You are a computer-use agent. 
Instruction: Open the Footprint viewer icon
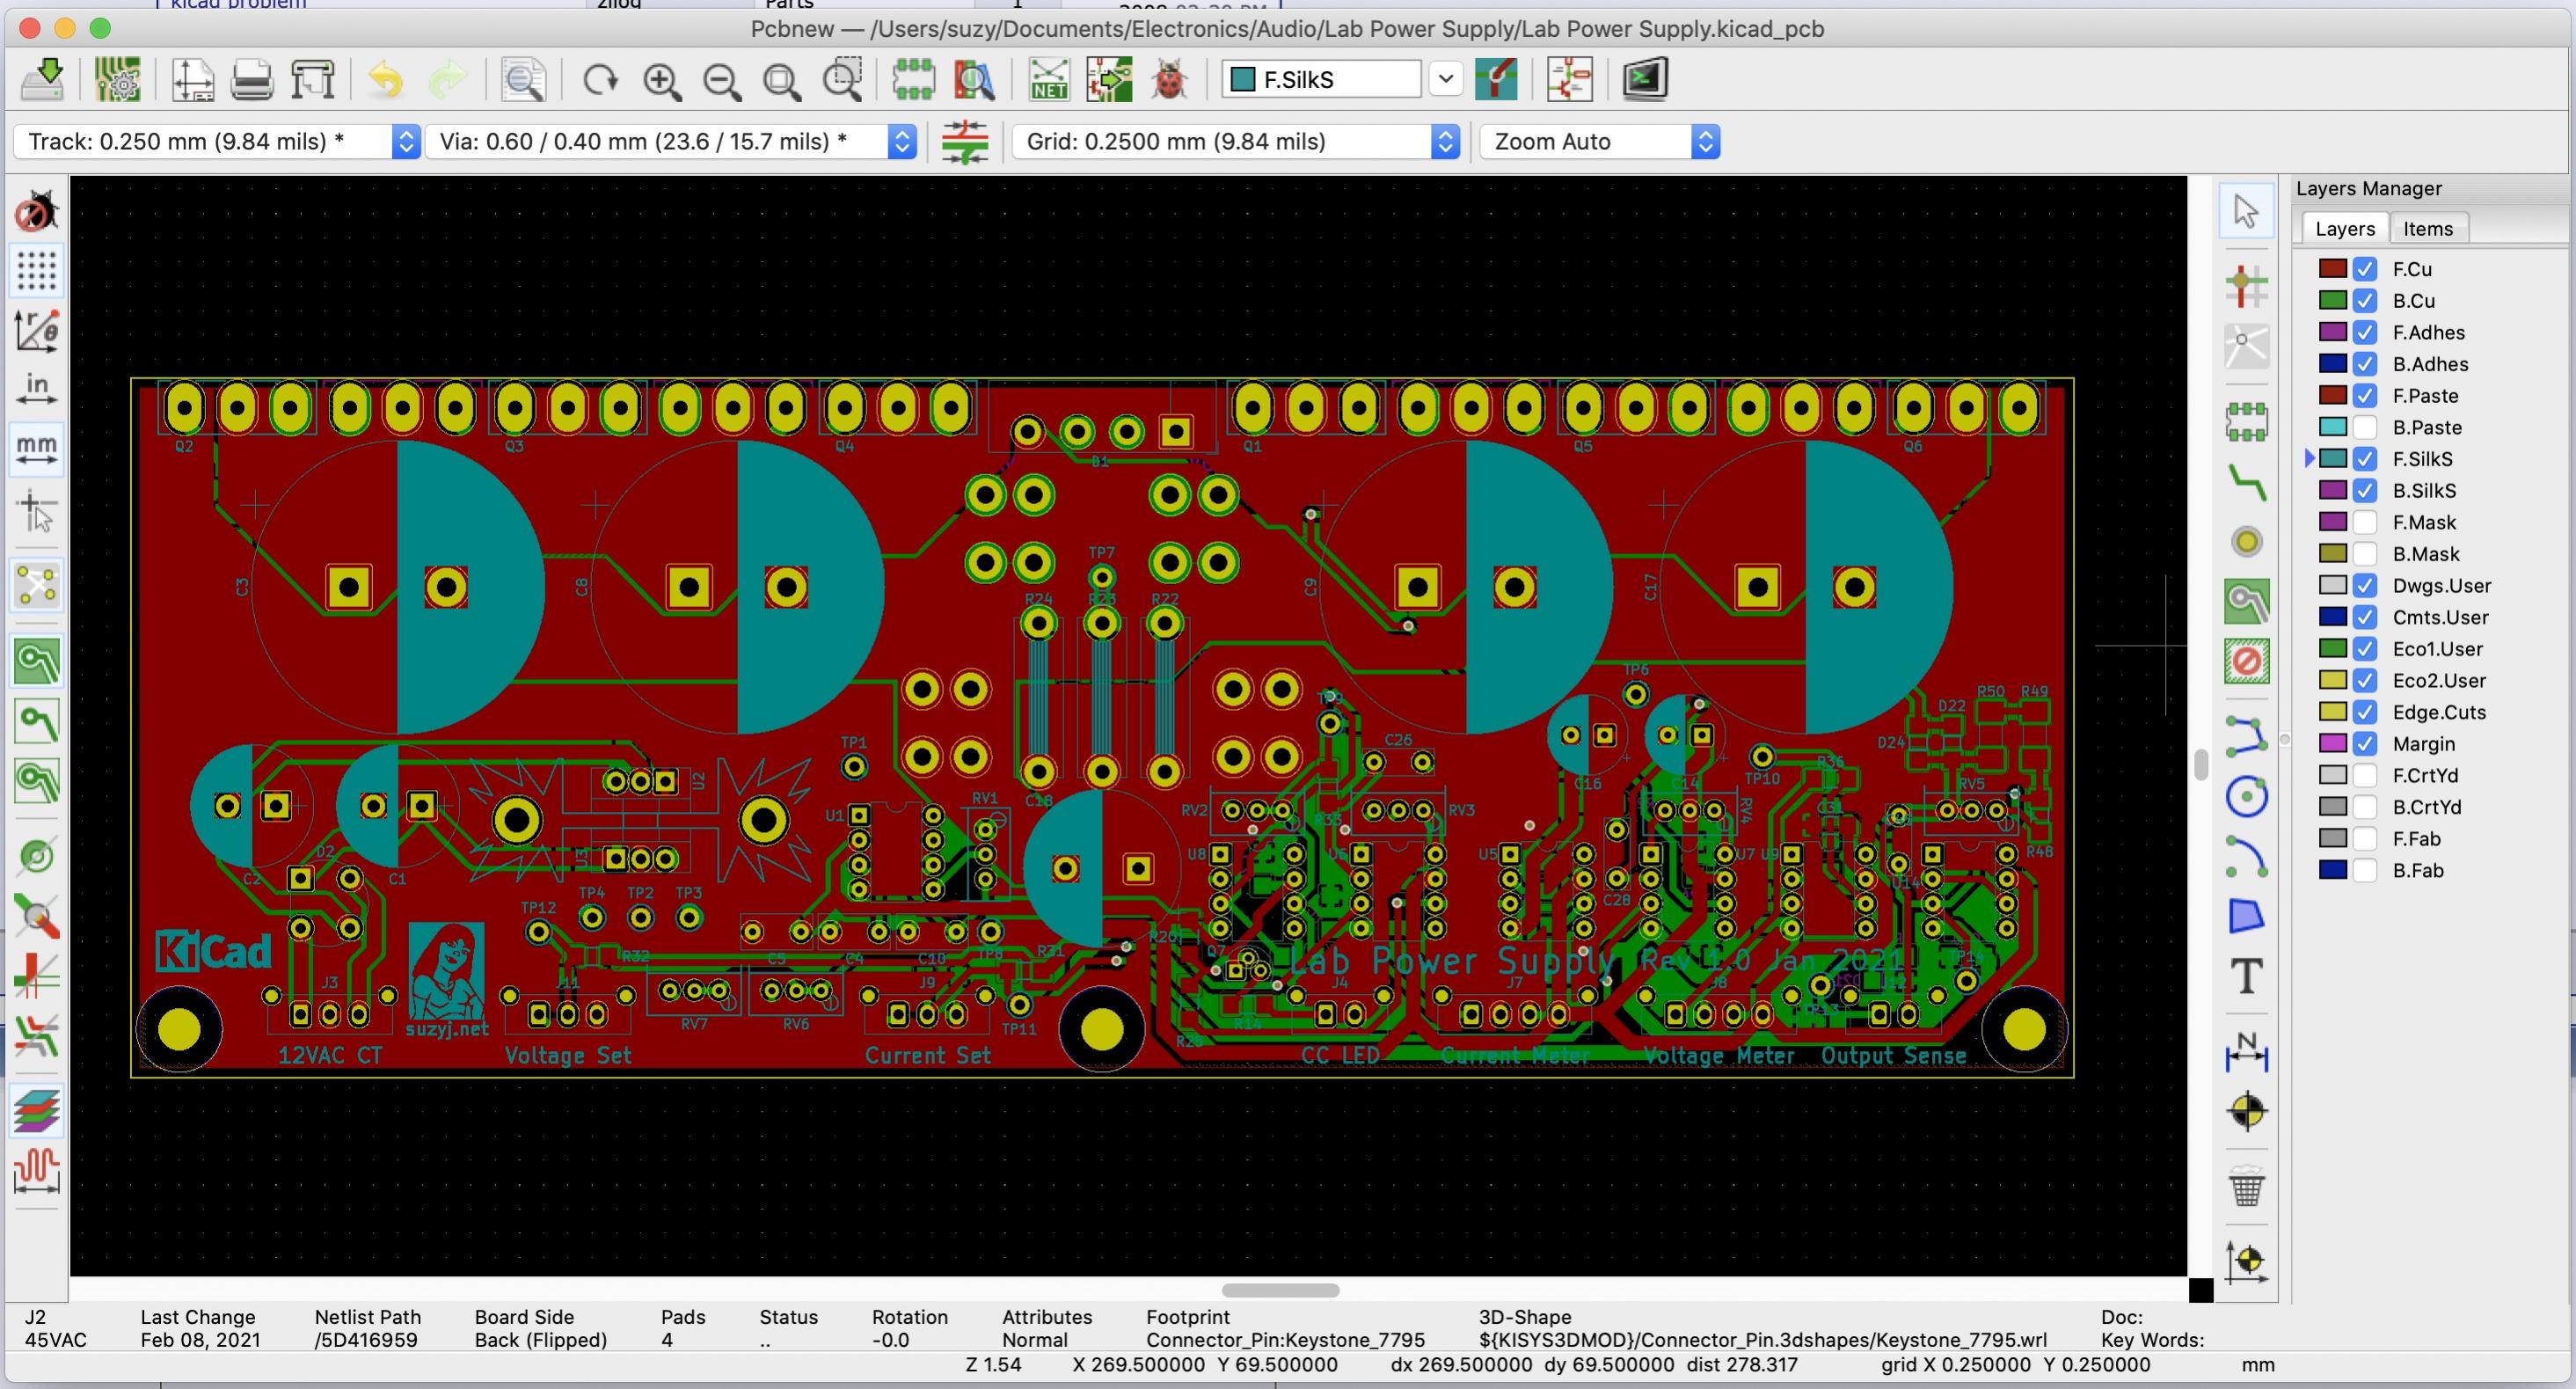pos(974,79)
